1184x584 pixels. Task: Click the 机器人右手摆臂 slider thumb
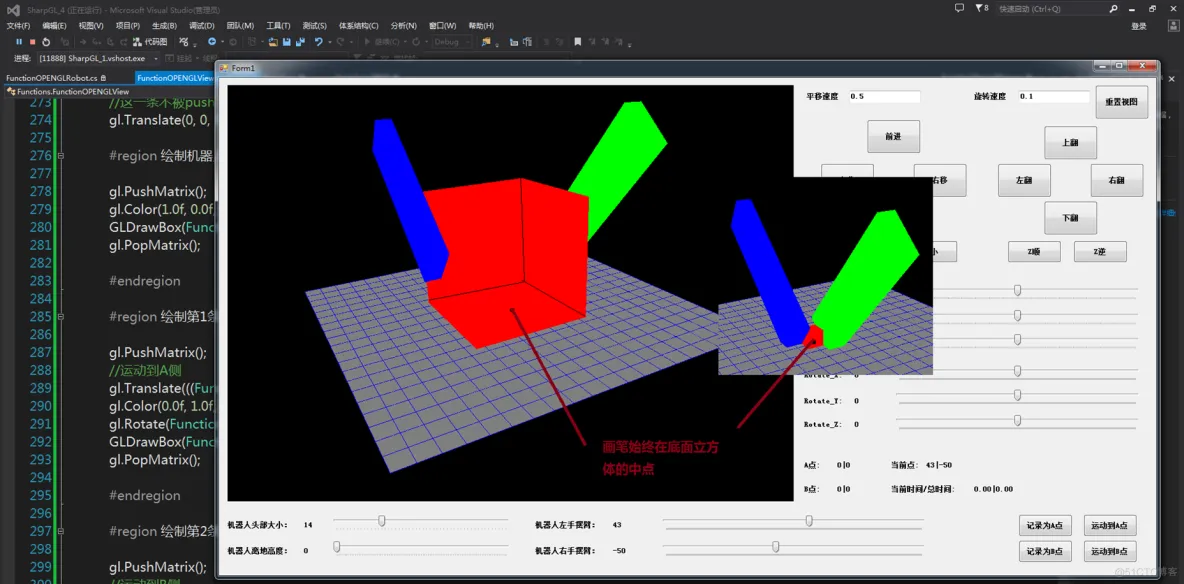[775, 546]
